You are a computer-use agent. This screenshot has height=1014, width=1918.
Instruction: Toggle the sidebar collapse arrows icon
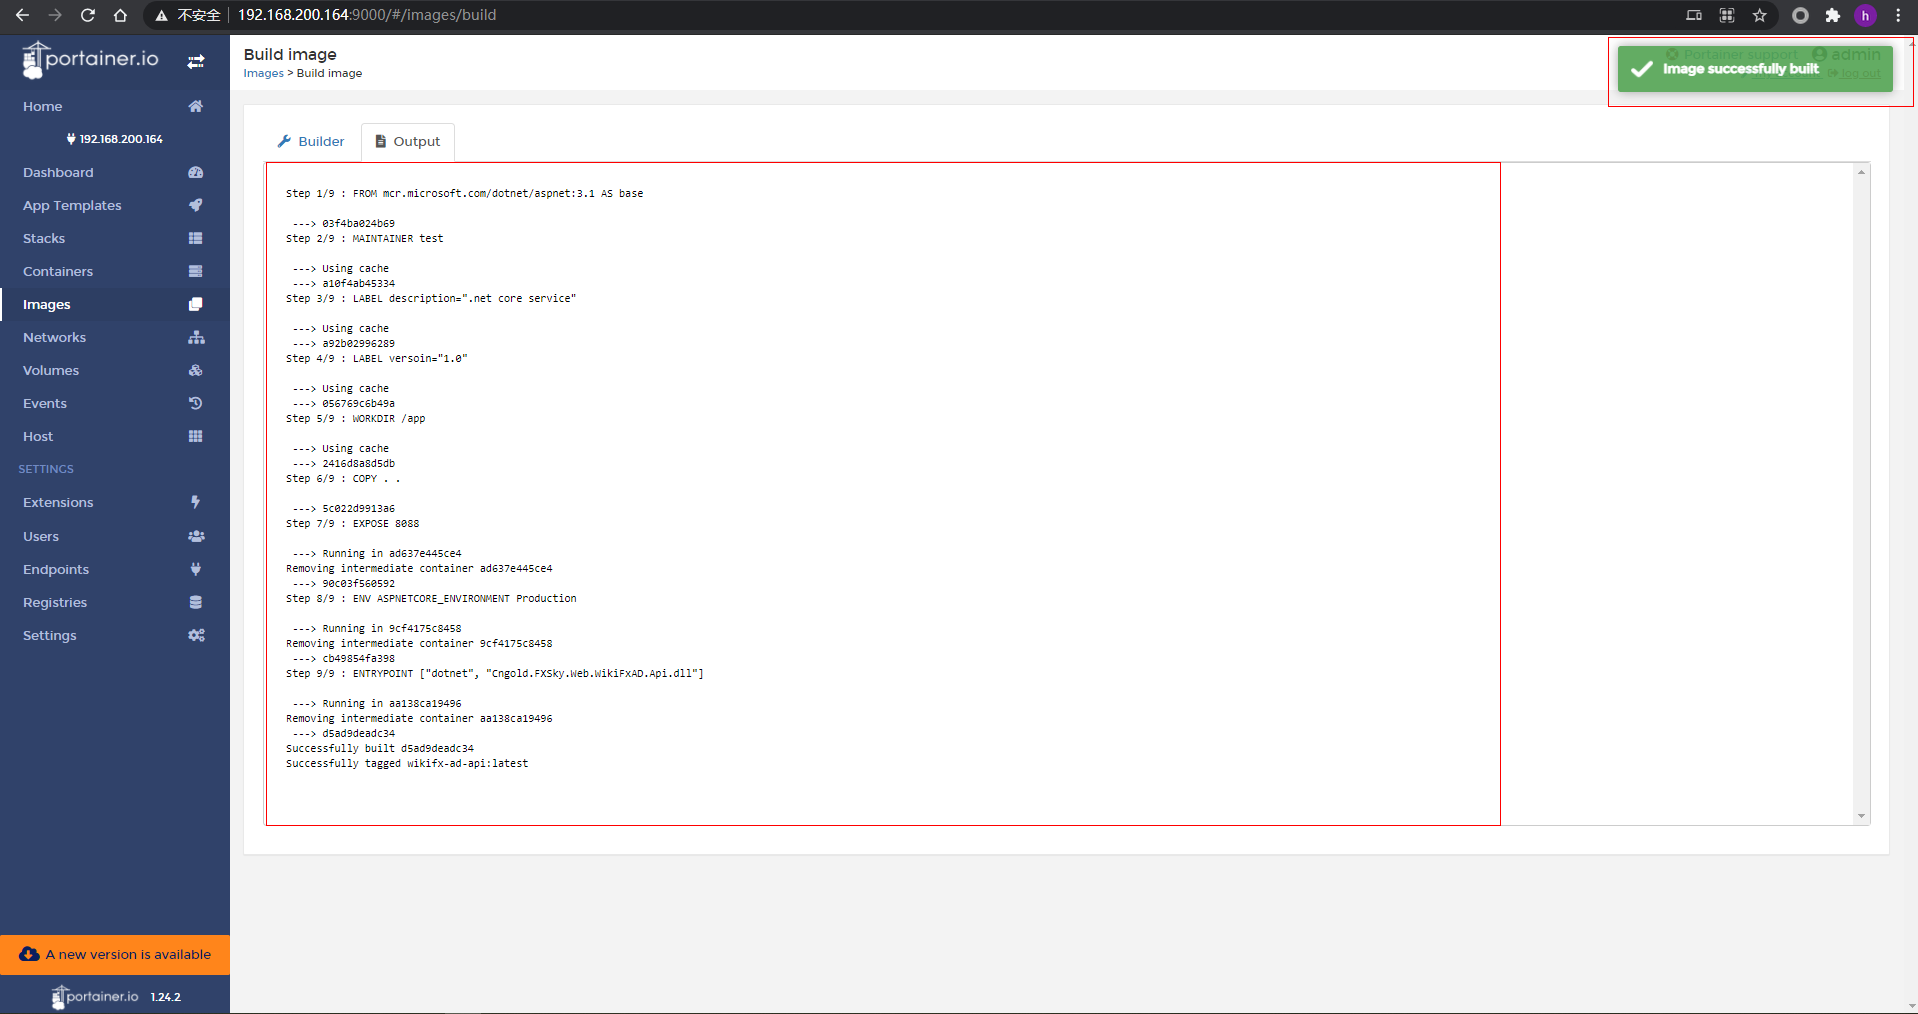196,61
